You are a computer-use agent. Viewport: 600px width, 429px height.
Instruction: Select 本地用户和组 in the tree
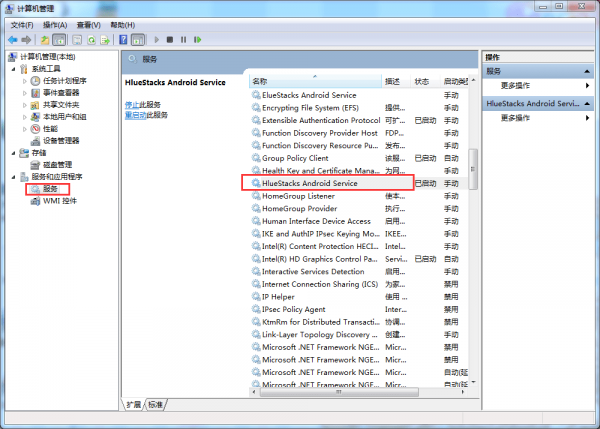[64, 117]
